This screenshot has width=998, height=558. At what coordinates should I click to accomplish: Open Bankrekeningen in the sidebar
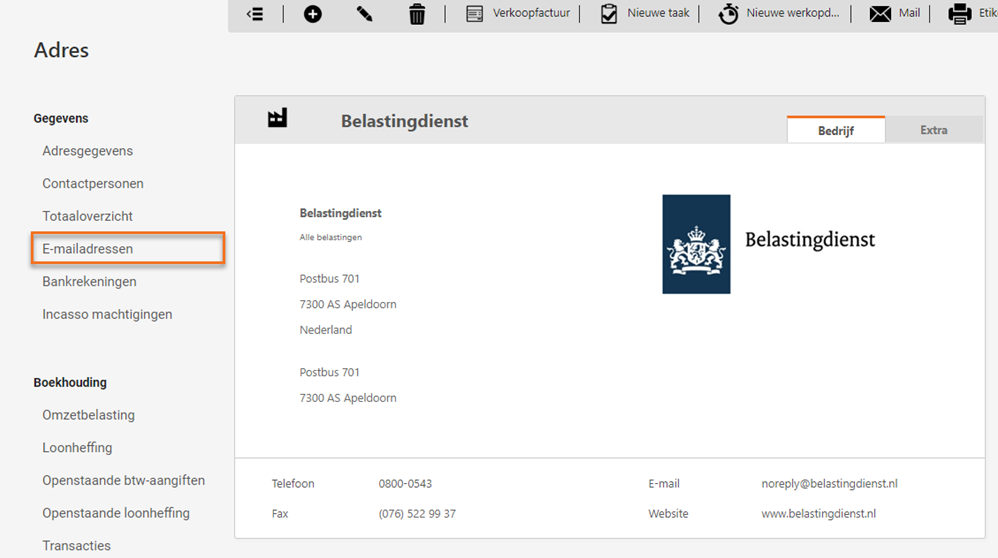90,281
